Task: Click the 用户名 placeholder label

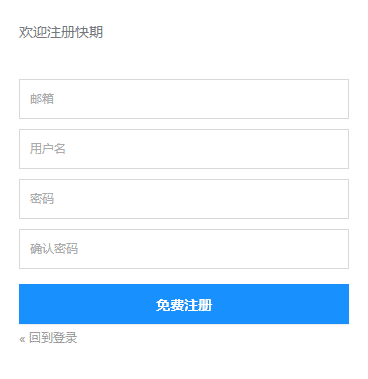Action: (x=48, y=149)
